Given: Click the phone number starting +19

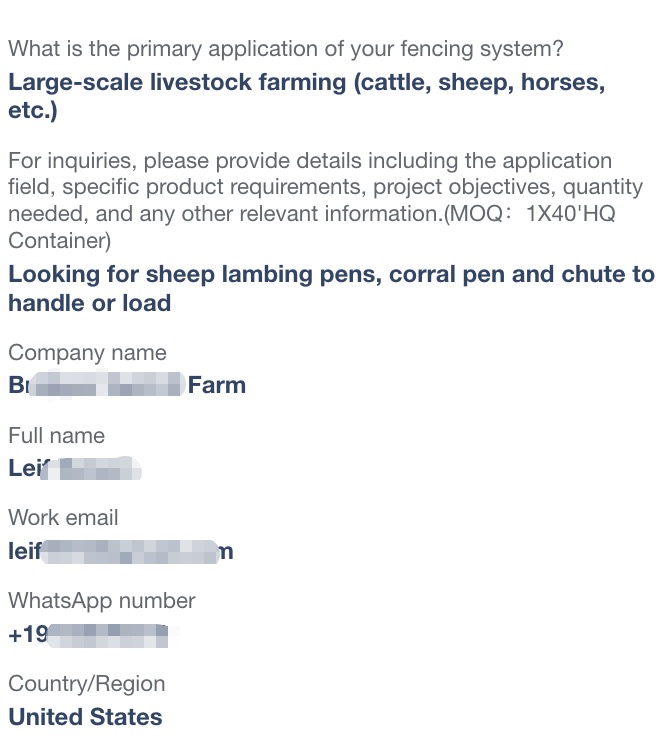Looking at the screenshot, I should (88, 634).
